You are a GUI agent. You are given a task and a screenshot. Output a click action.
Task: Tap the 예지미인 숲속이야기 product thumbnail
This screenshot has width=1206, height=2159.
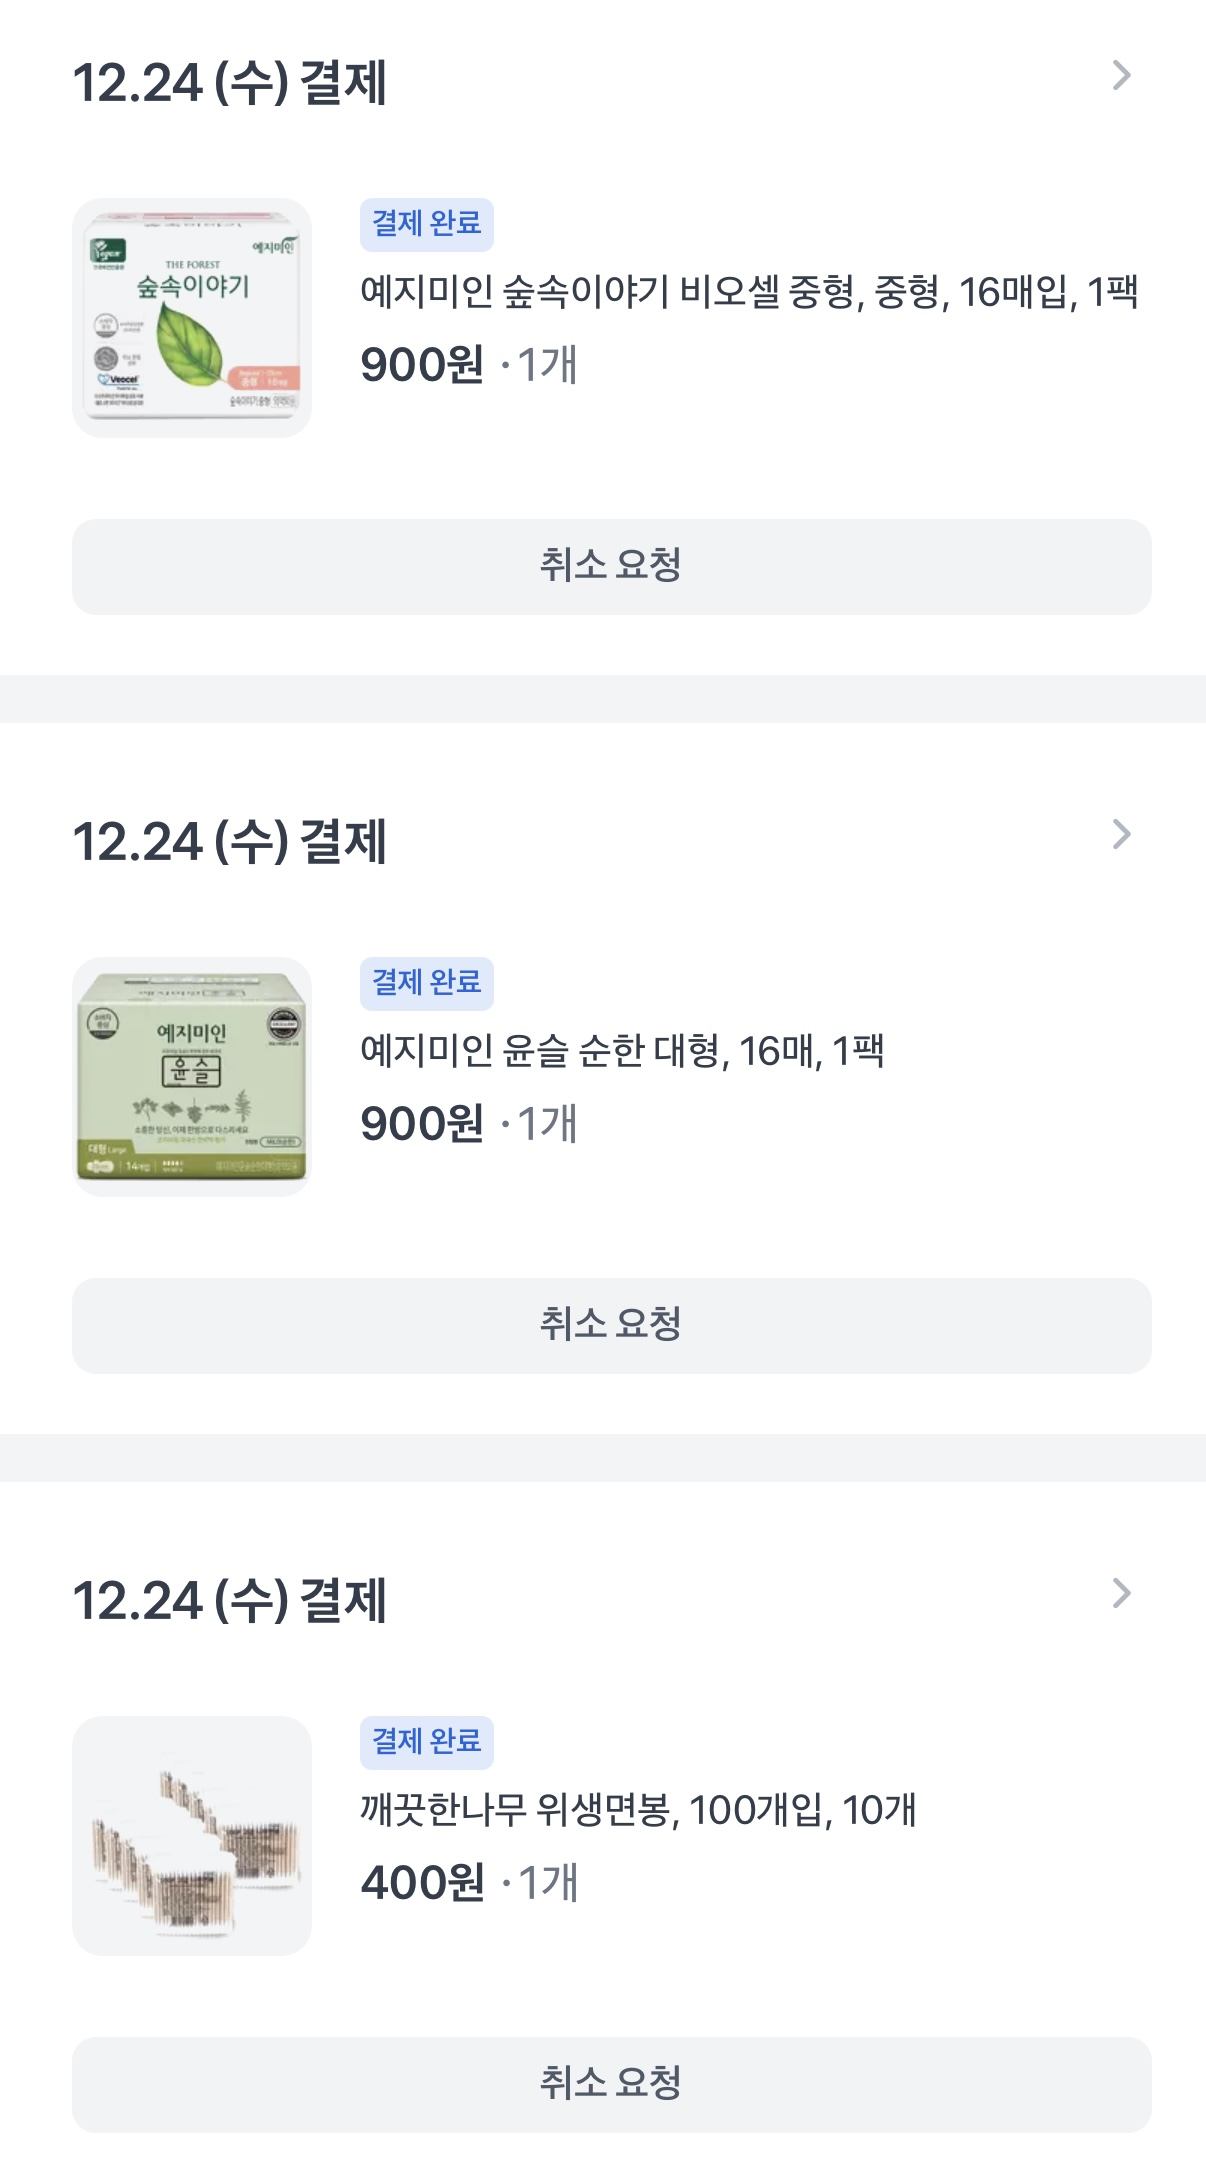click(x=192, y=318)
